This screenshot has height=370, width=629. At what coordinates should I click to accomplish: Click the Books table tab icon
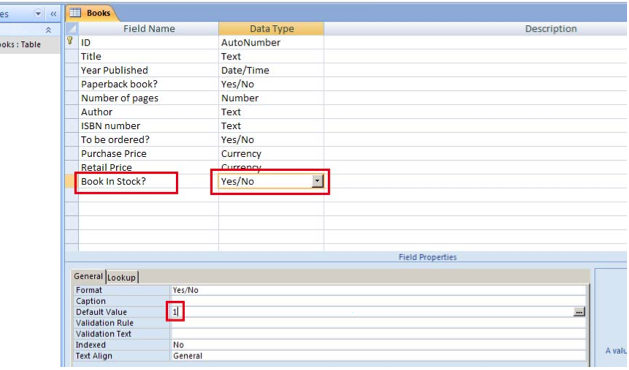click(x=75, y=13)
